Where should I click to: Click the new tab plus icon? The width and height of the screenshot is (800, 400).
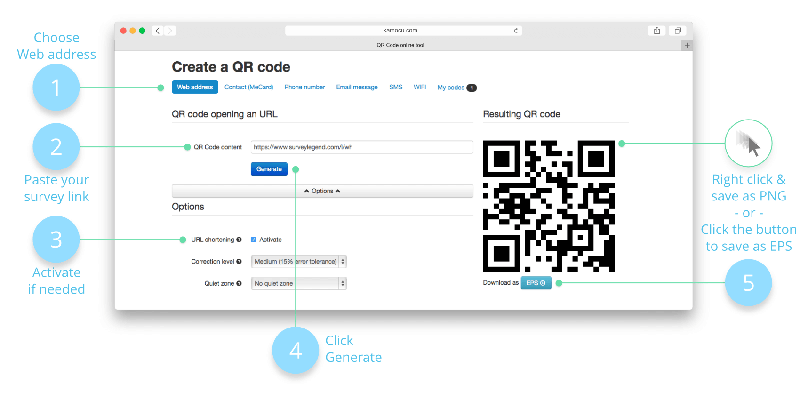click(x=686, y=45)
